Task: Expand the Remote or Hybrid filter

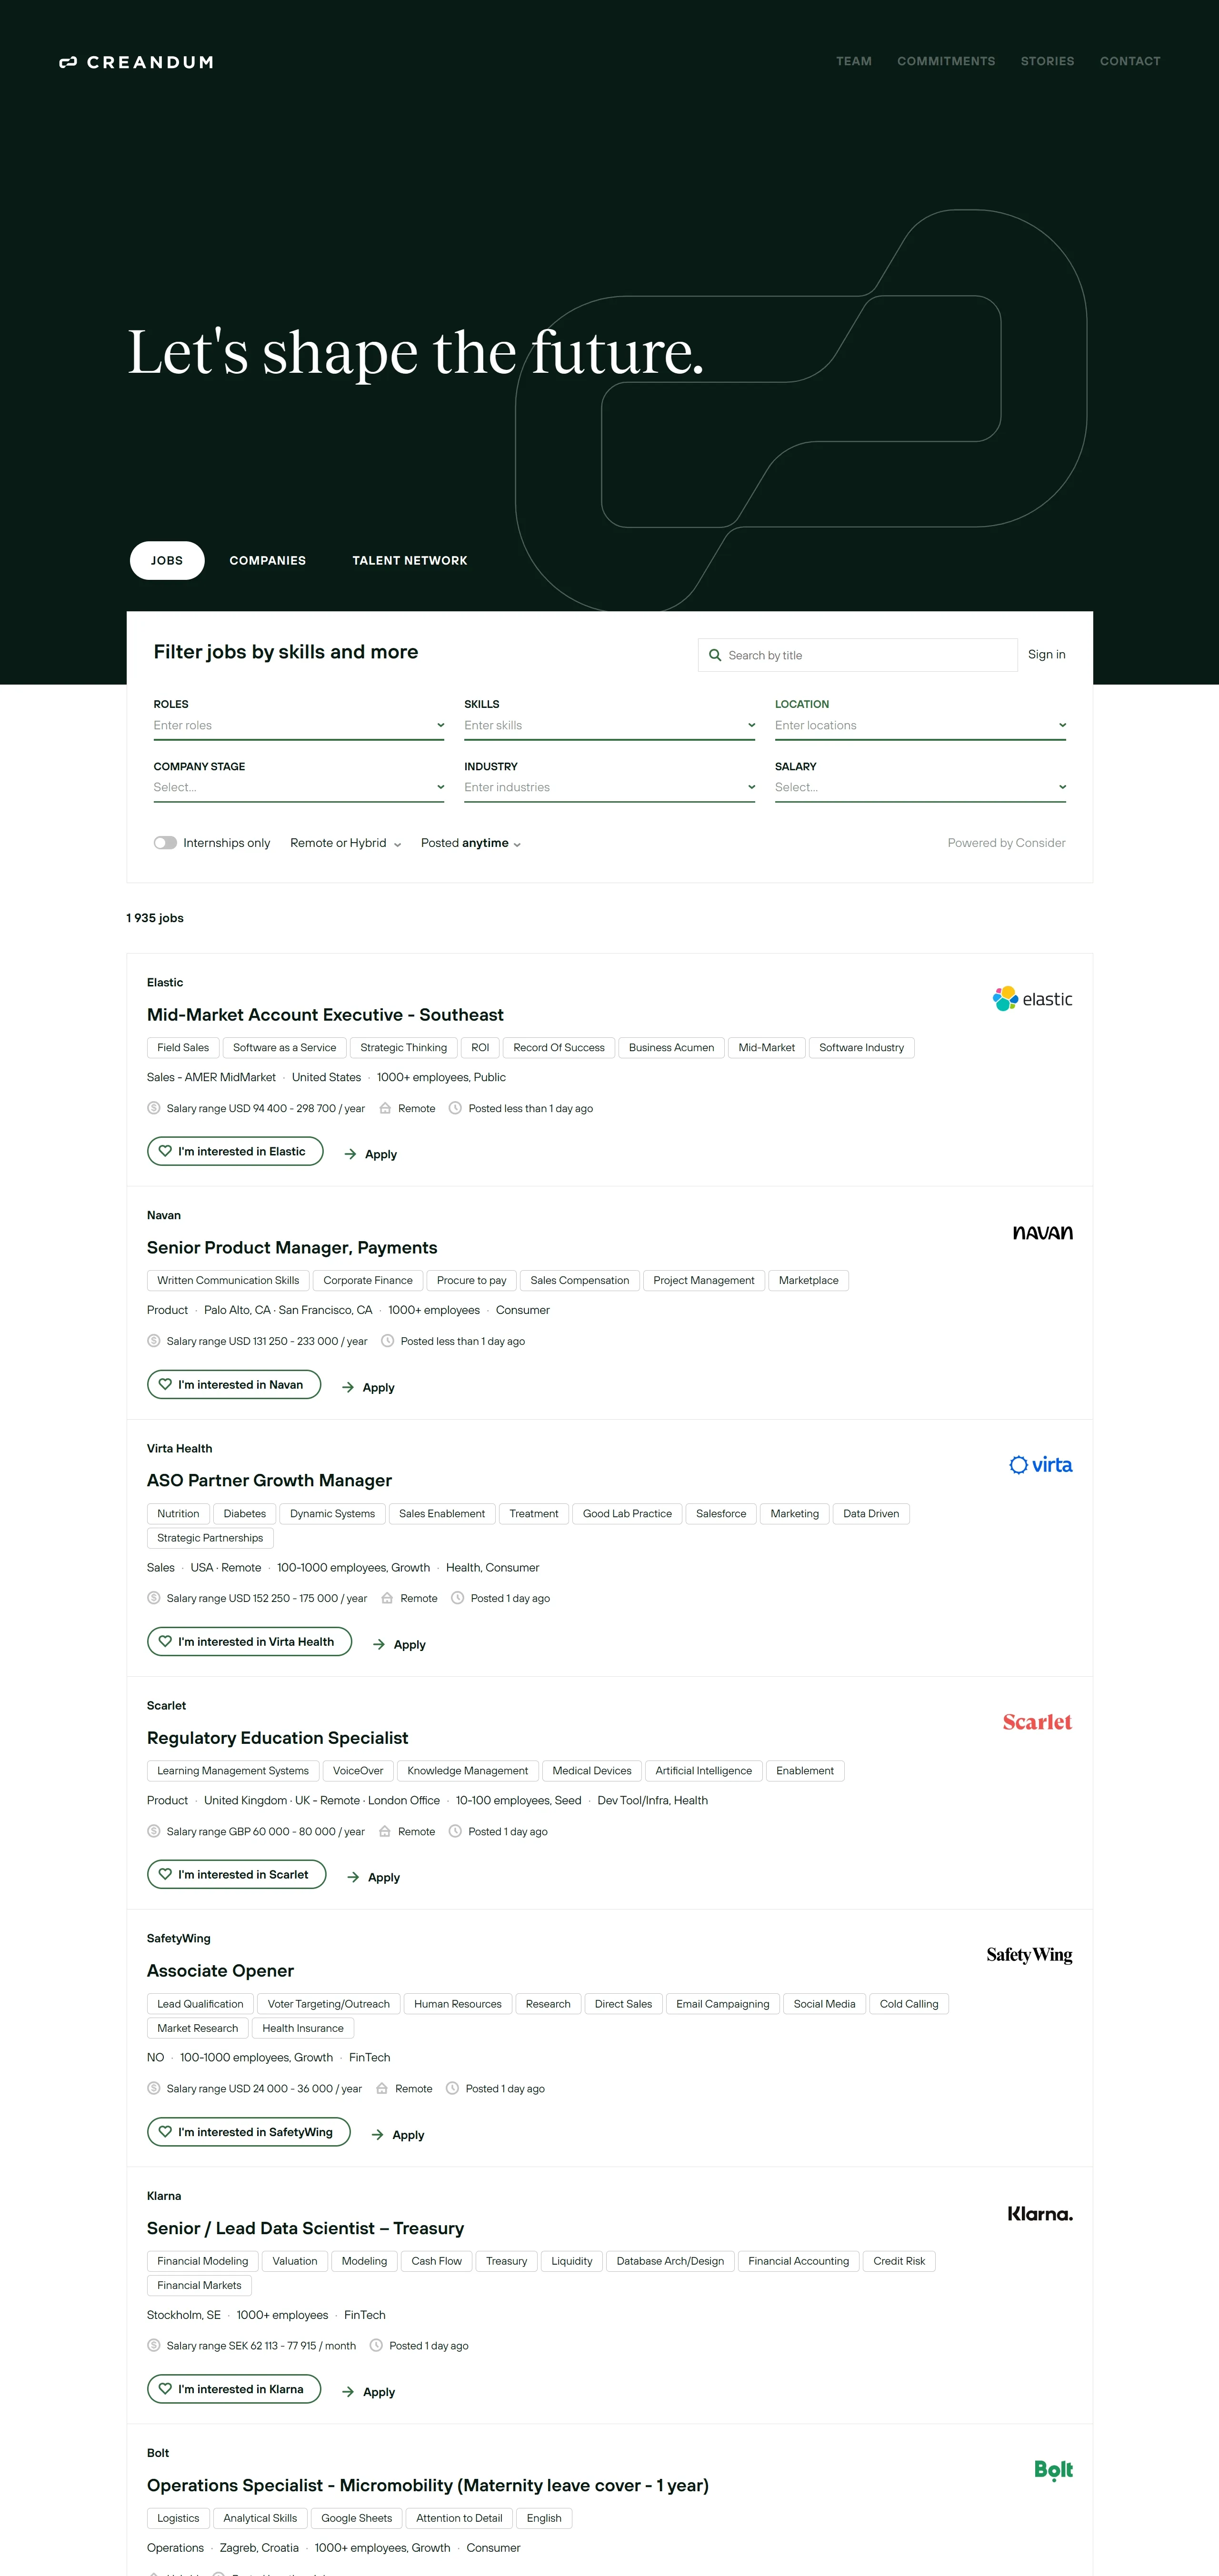Action: tap(345, 843)
